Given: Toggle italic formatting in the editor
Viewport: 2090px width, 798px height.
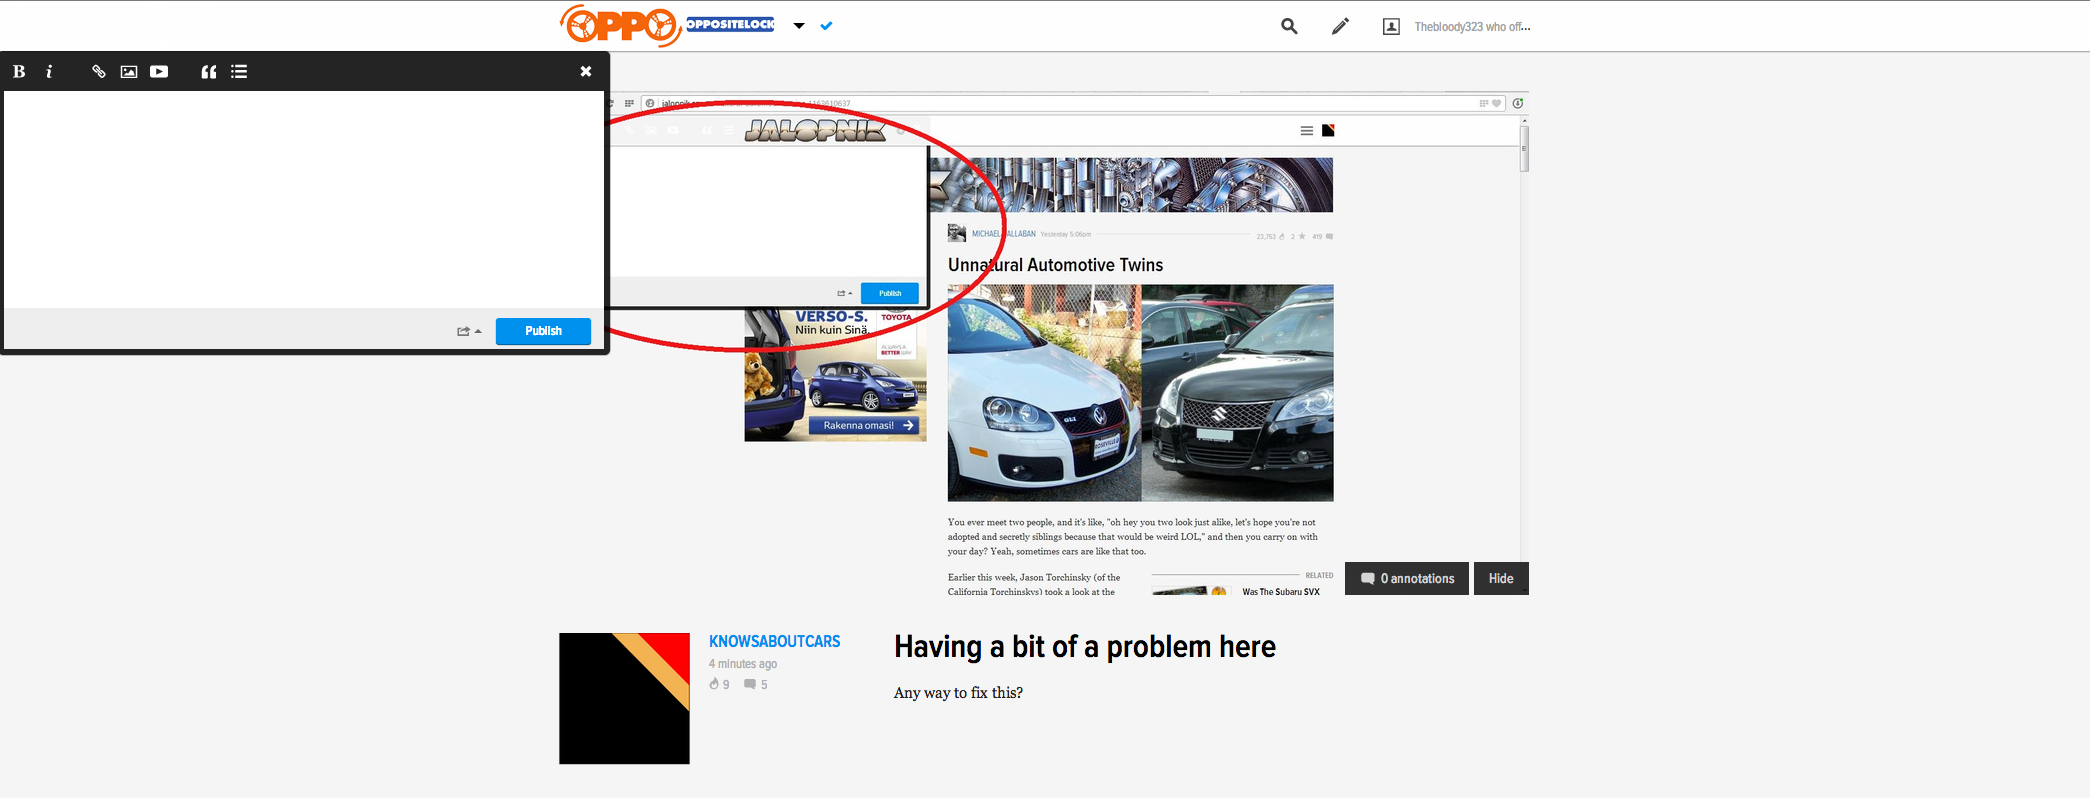Looking at the screenshot, I should pos(49,71).
